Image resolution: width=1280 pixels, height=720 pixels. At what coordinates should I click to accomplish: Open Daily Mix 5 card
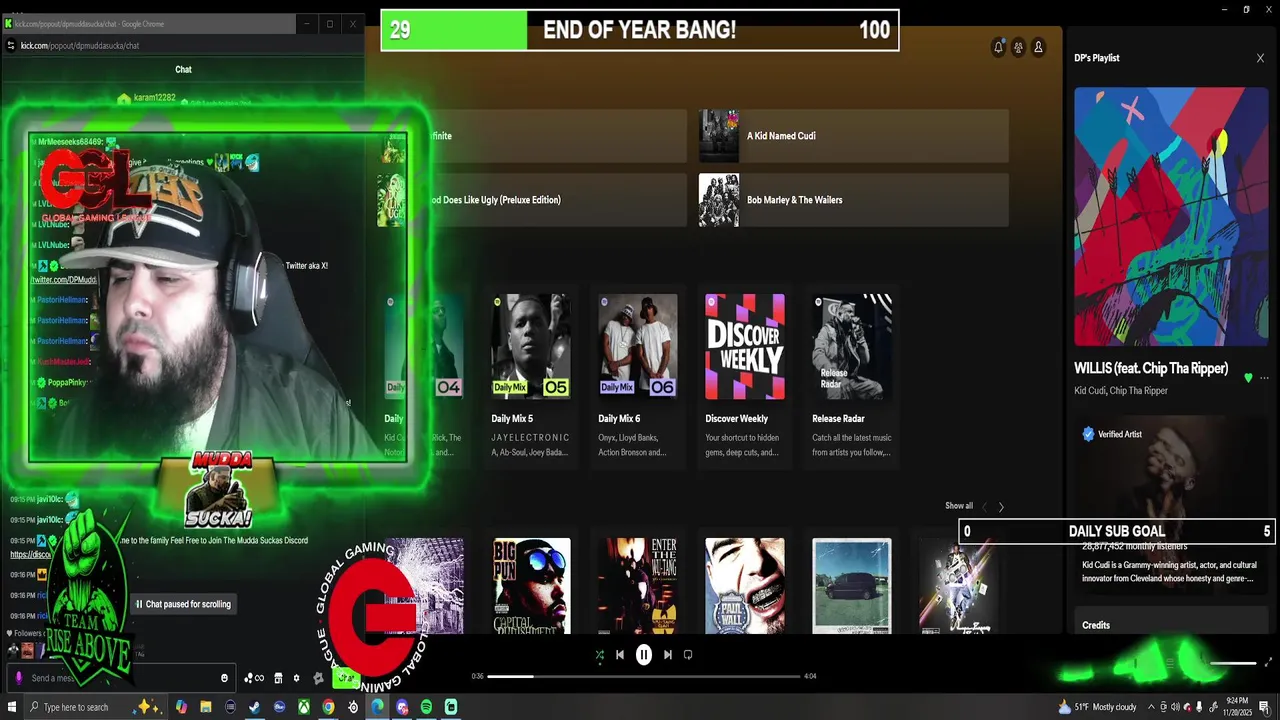coord(531,377)
